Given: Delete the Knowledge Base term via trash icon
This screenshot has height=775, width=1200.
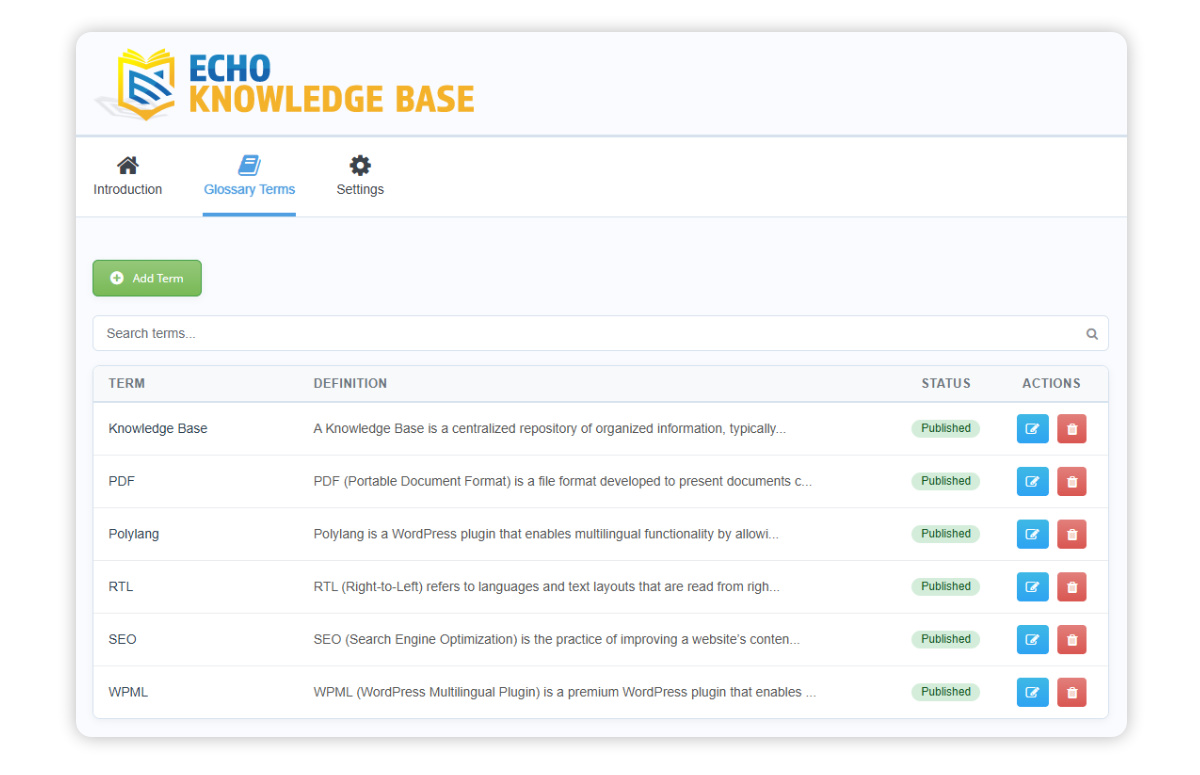Looking at the screenshot, I should tap(1072, 429).
